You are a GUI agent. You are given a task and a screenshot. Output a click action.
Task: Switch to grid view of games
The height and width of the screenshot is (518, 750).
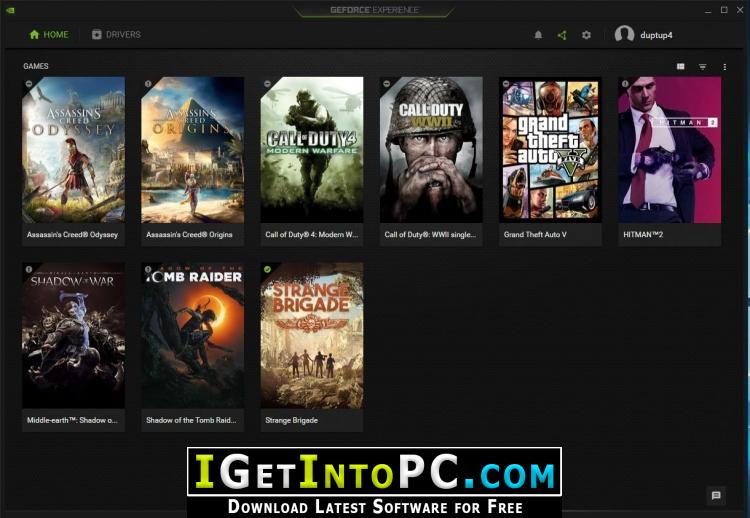pyautogui.click(x=681, y=66)
